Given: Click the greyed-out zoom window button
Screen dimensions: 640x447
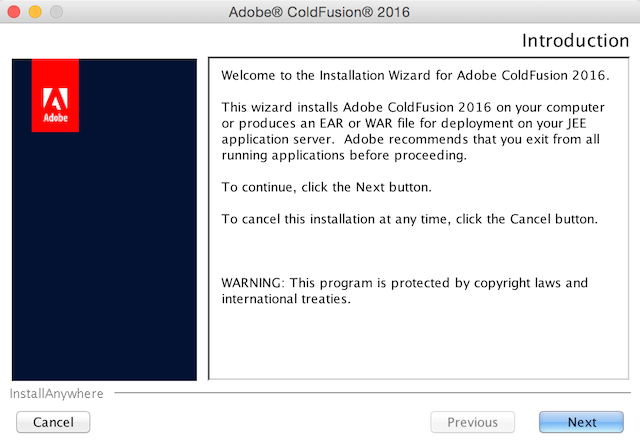Looking at the screenshot, I should pyautogui.click(x=56, y=12).
